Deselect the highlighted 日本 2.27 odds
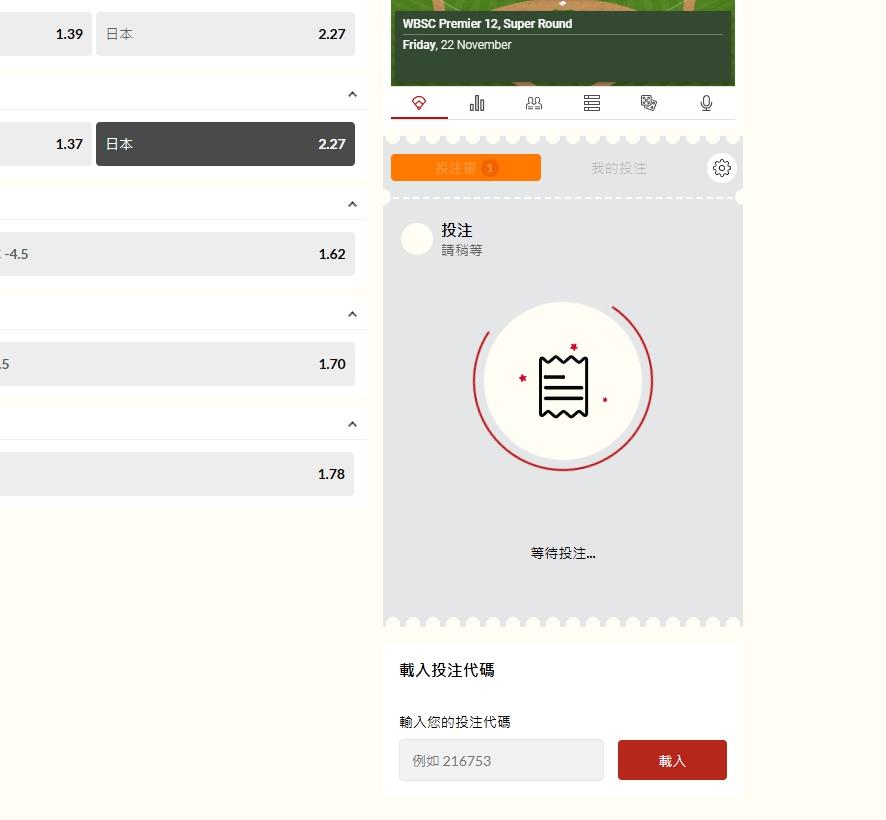The width and height of the screenshot is (886, 820). coord(225,144)
